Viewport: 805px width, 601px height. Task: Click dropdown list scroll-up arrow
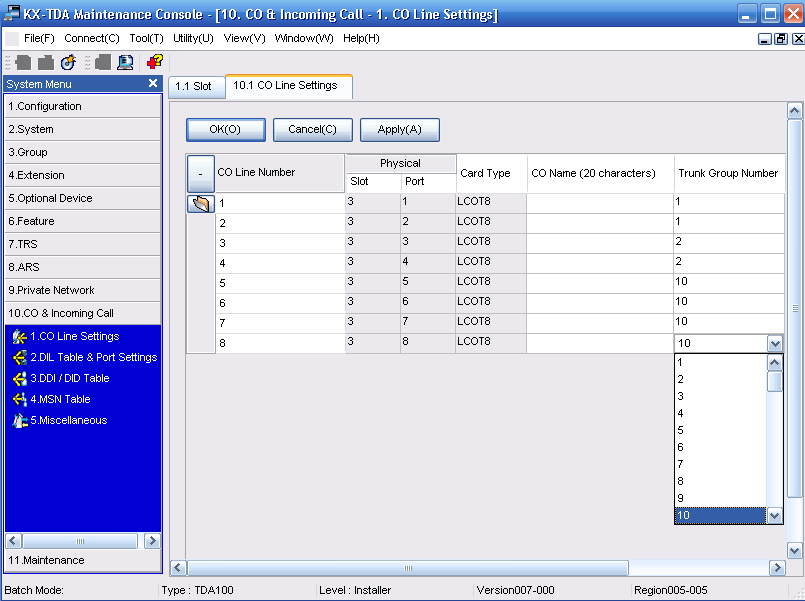point(774,363)
